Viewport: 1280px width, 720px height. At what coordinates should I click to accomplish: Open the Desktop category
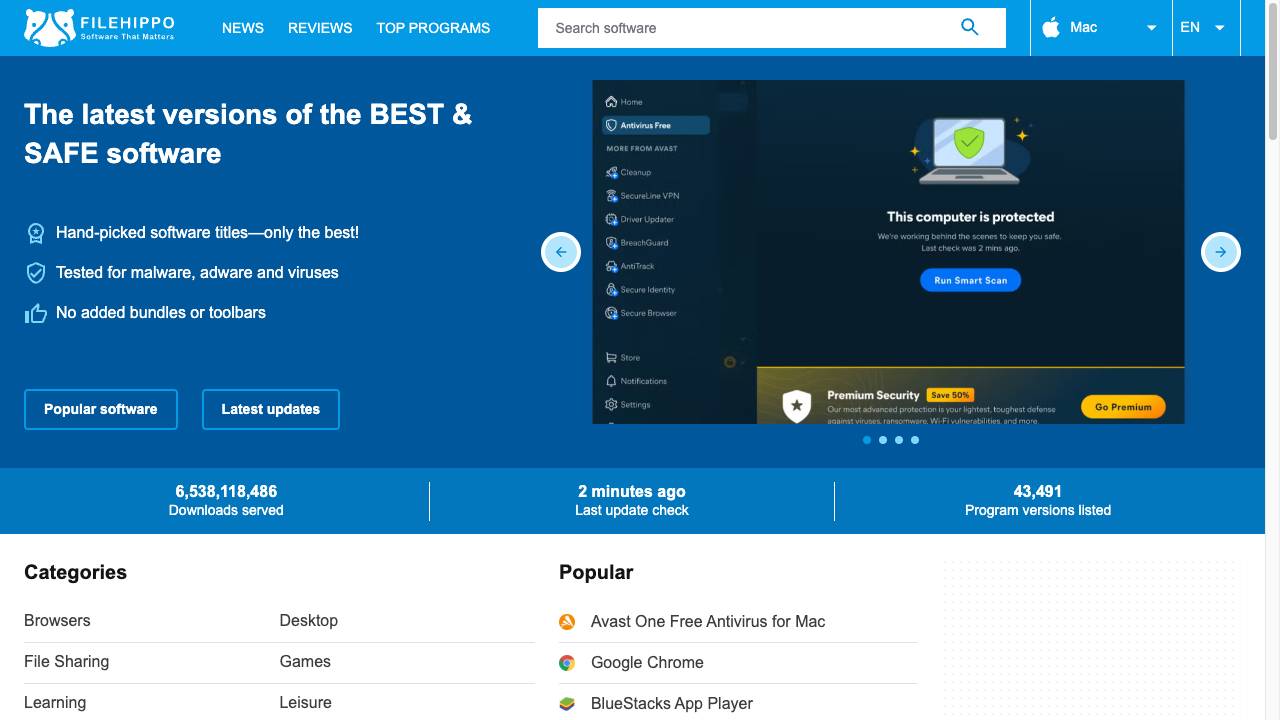pos(309,620)
